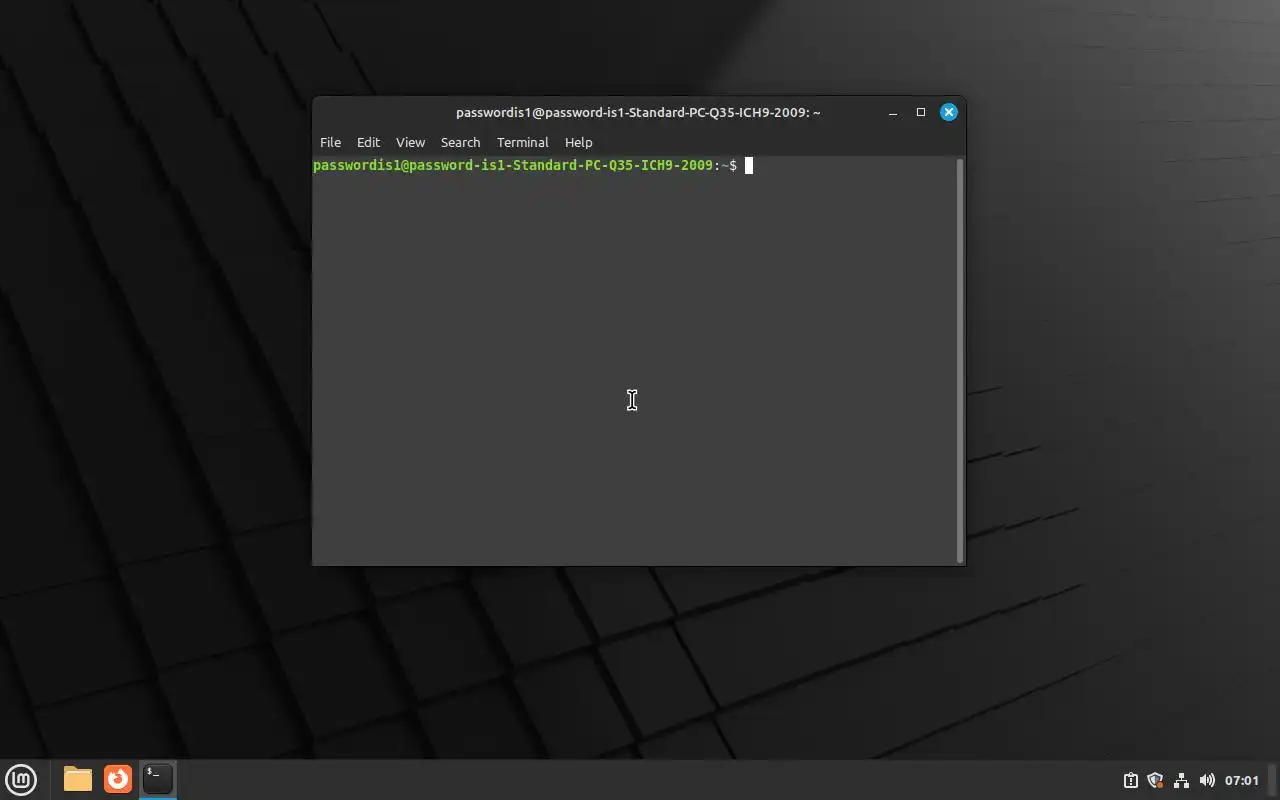Launch the Firefox browser from panel
This screenshot has height=800, width=1280.
point(118,779)
